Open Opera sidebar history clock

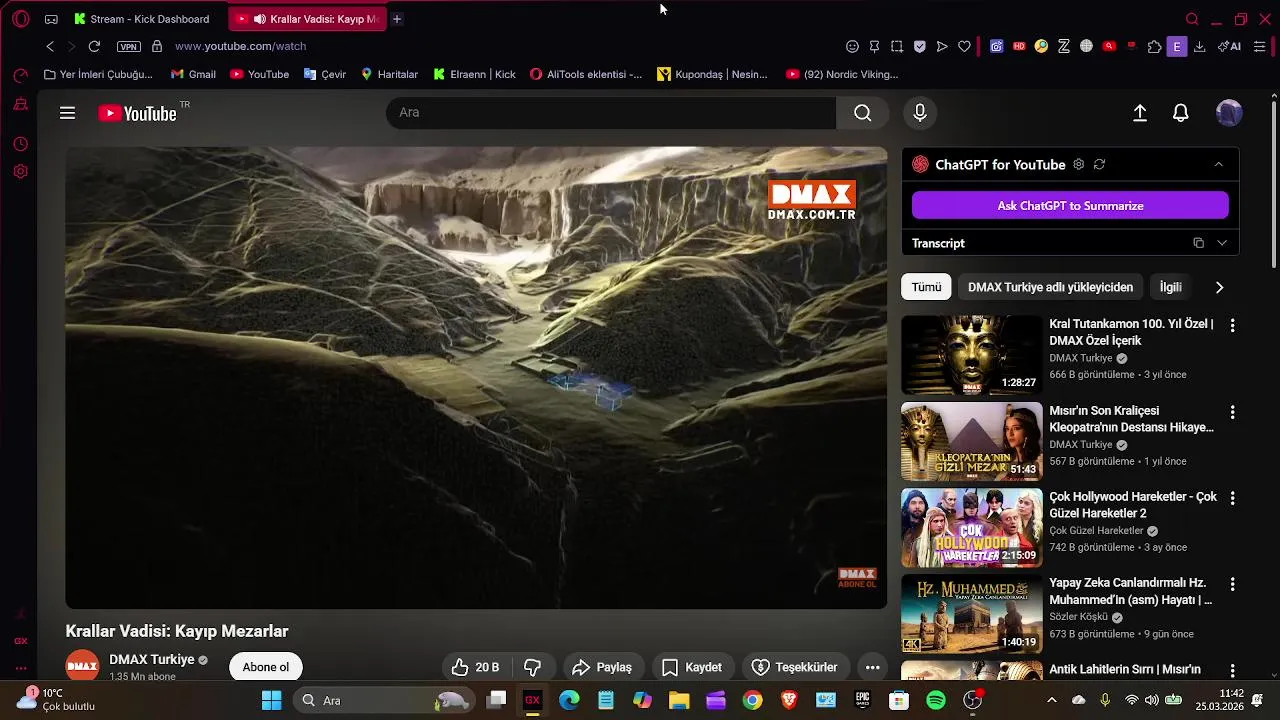point(20,144)
